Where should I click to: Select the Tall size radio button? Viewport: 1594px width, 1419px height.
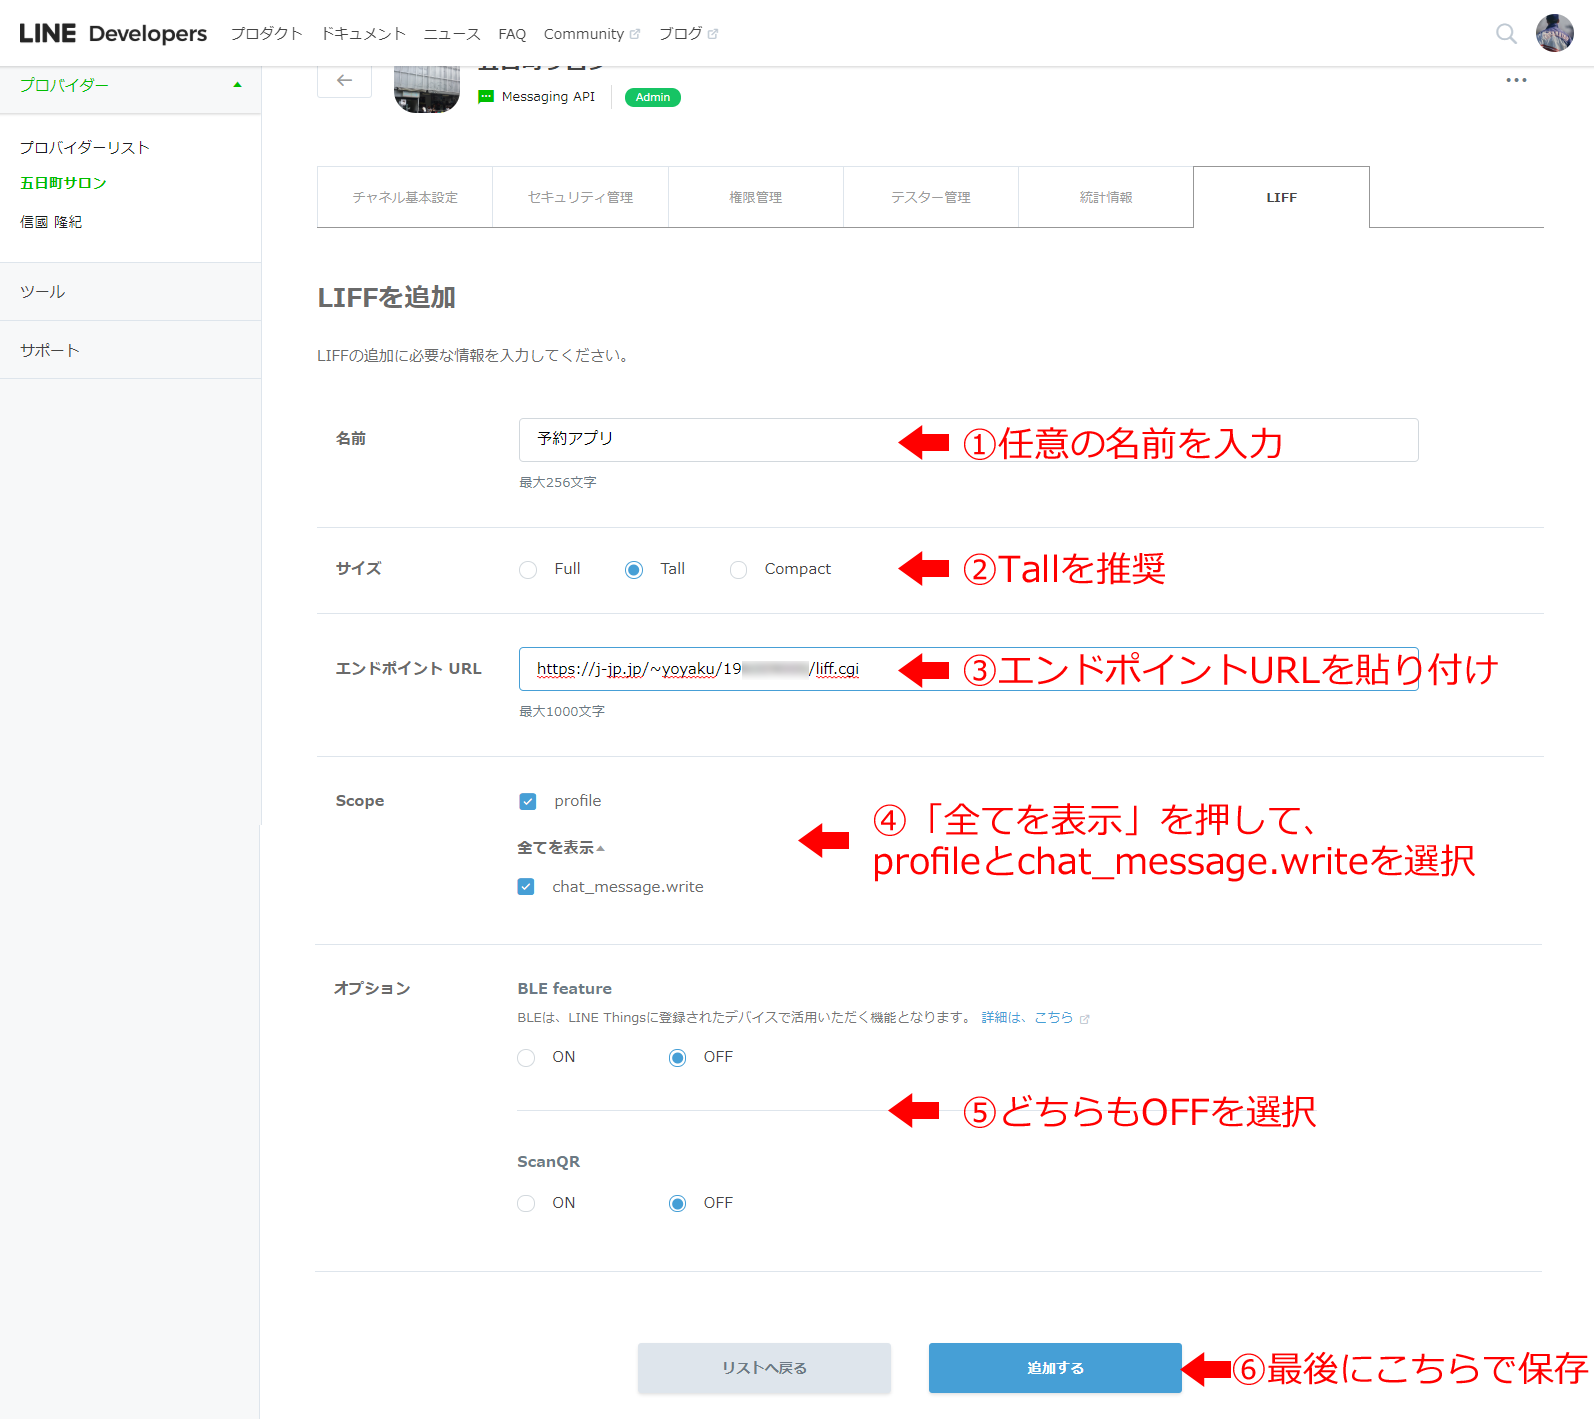(x=634, y=570)
